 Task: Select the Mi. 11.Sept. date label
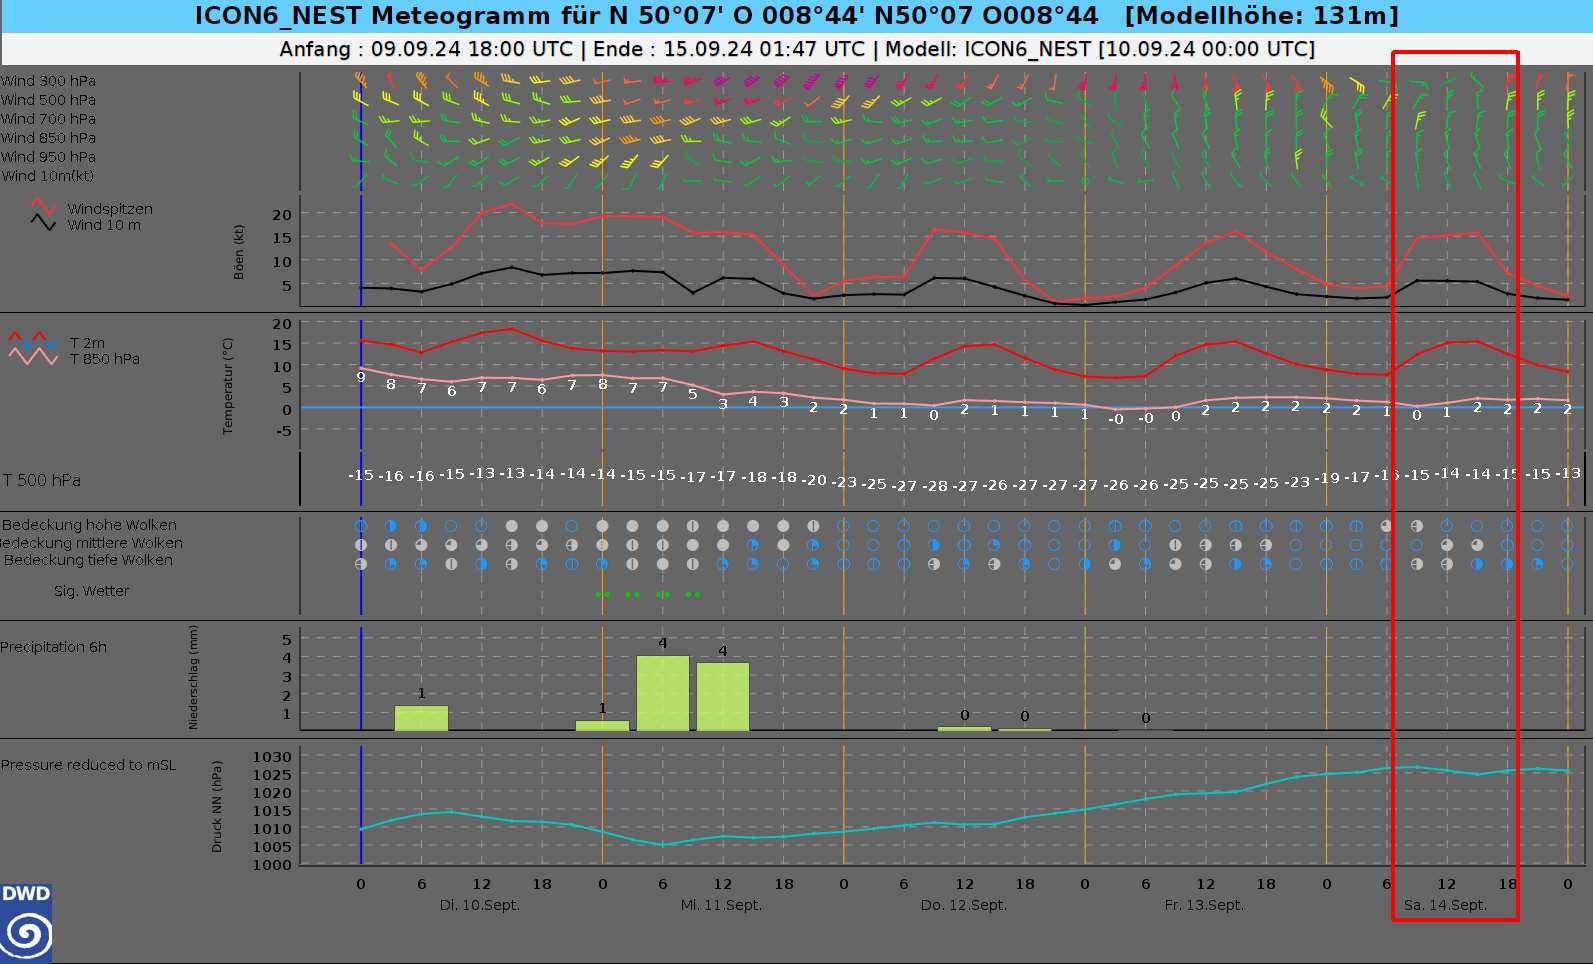click(x=721, y=905)
